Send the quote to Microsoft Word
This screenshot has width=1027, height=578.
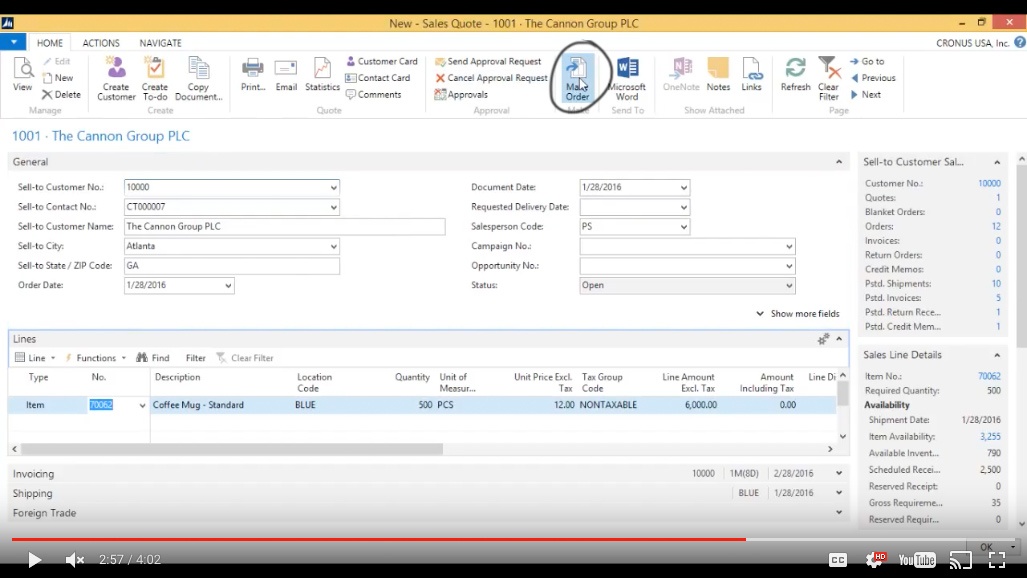click(x=627, y=79)
